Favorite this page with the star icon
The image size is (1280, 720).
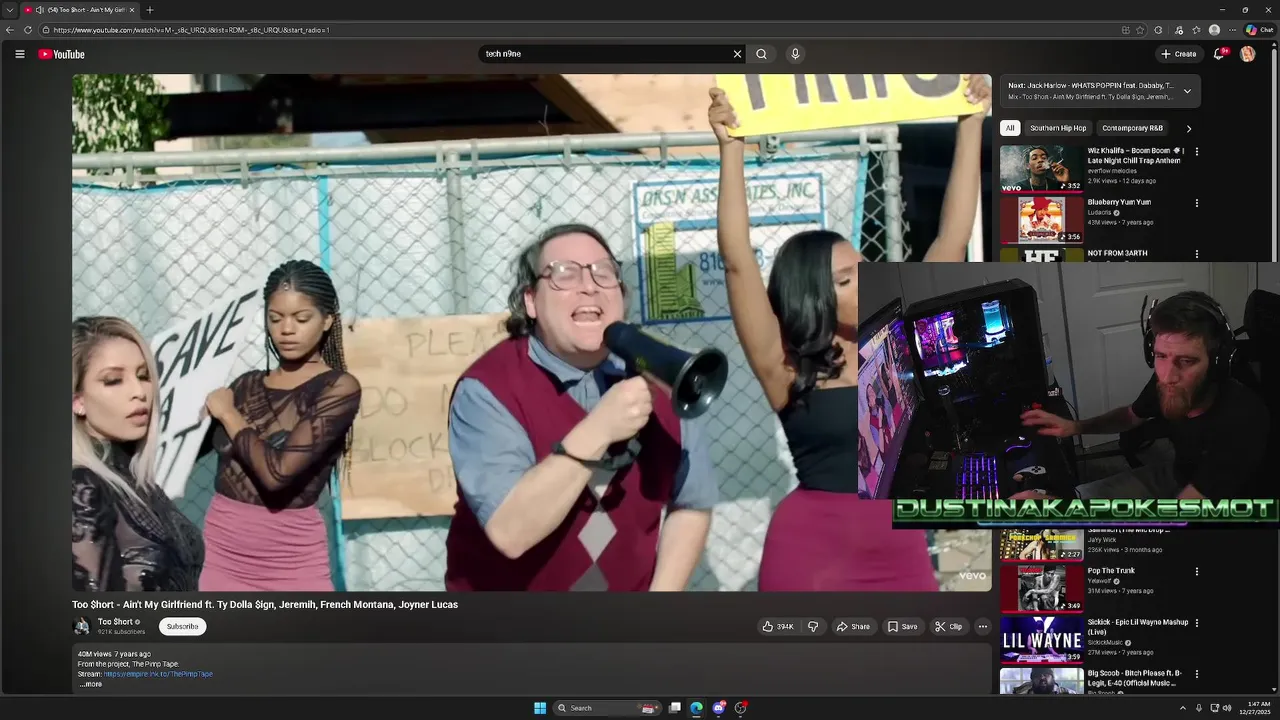pyautogui.click(x=1140, y=30)
